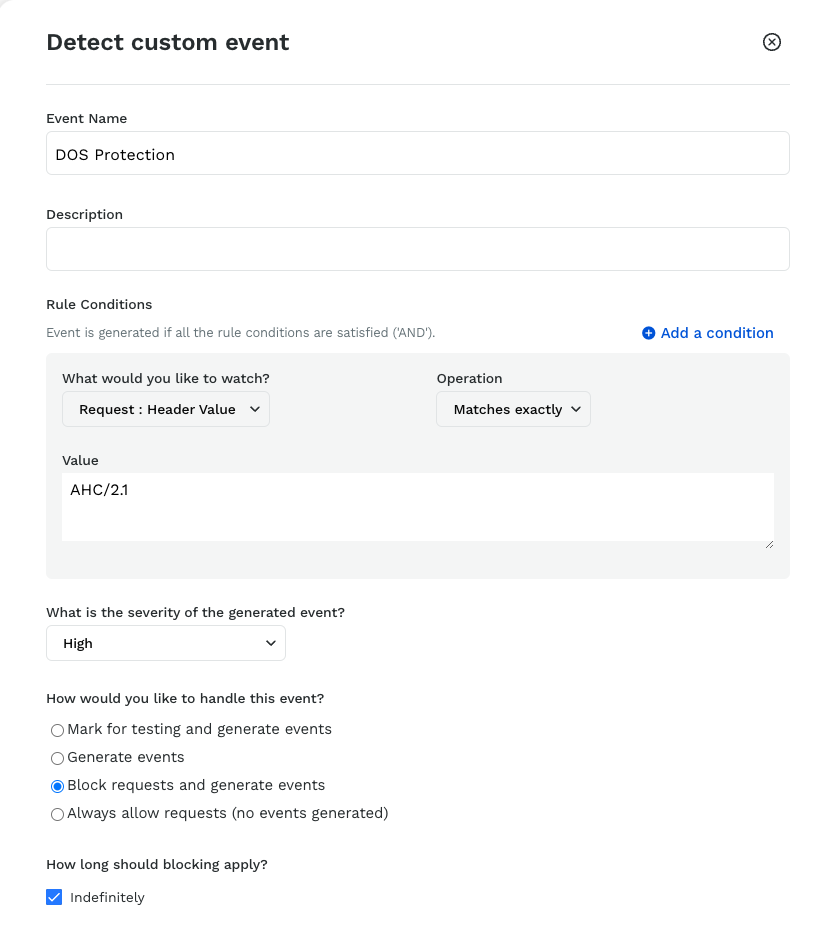Click the plus icon beside Add a condition
Screen dimensions: 836x937
click(x=648, y=333)
